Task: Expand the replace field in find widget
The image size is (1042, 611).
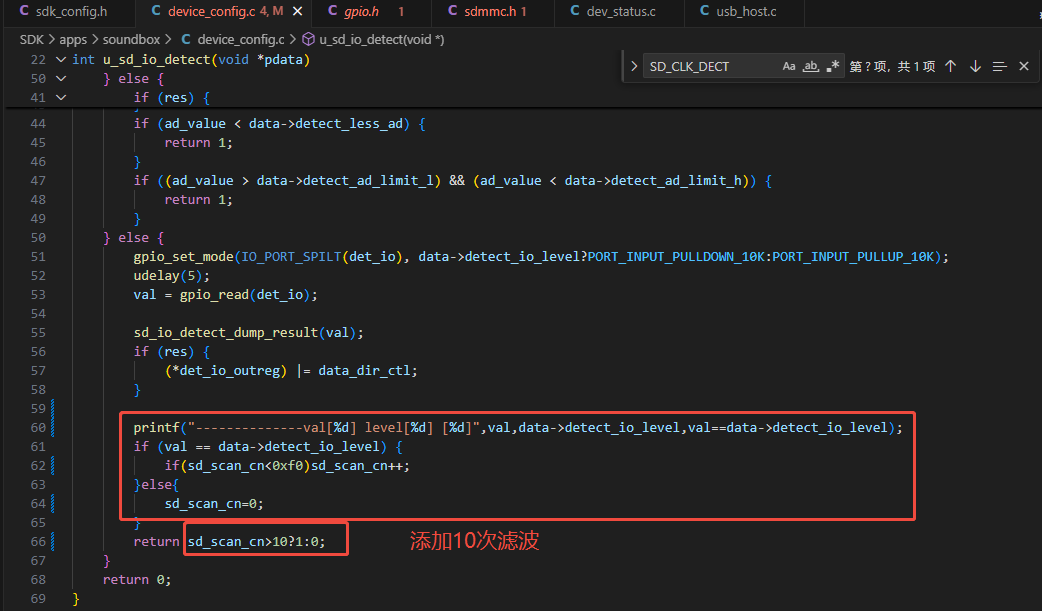Action: coord(634,66)
